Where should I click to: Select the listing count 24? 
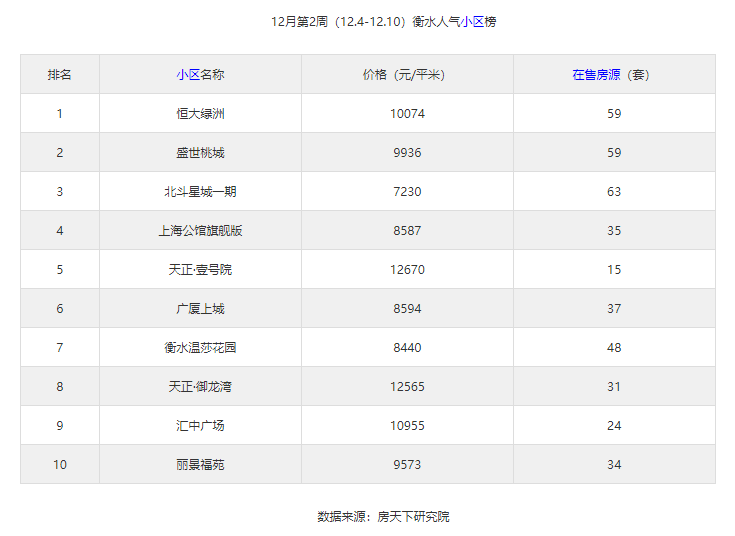tap(614, 425)
